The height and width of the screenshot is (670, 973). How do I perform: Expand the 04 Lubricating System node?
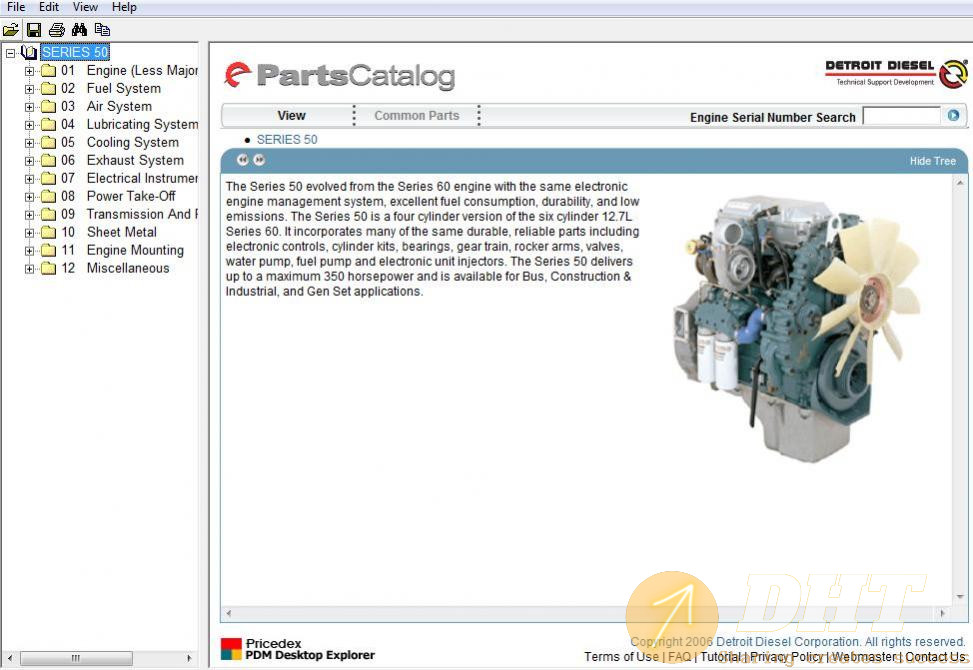[x=29, y=125]
